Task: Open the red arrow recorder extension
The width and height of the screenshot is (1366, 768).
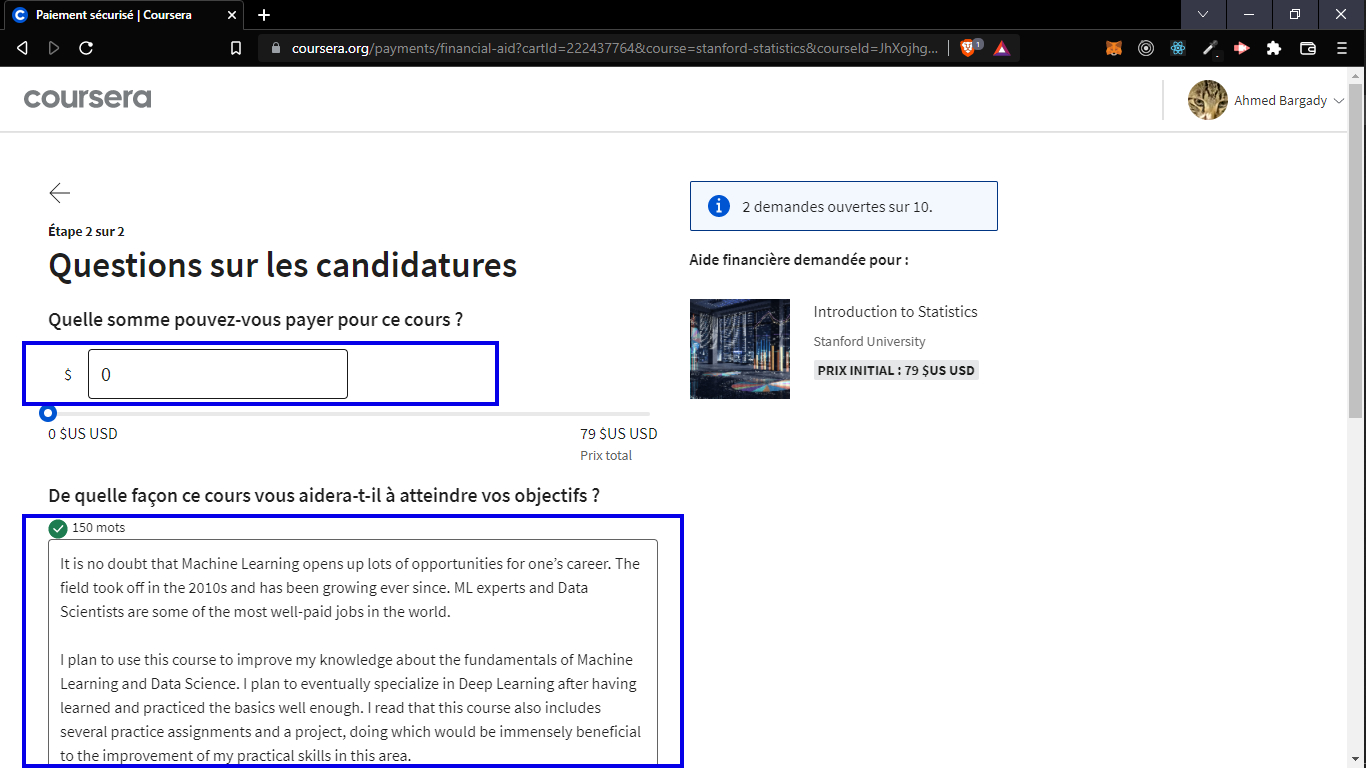Action: pos(1242,48)
